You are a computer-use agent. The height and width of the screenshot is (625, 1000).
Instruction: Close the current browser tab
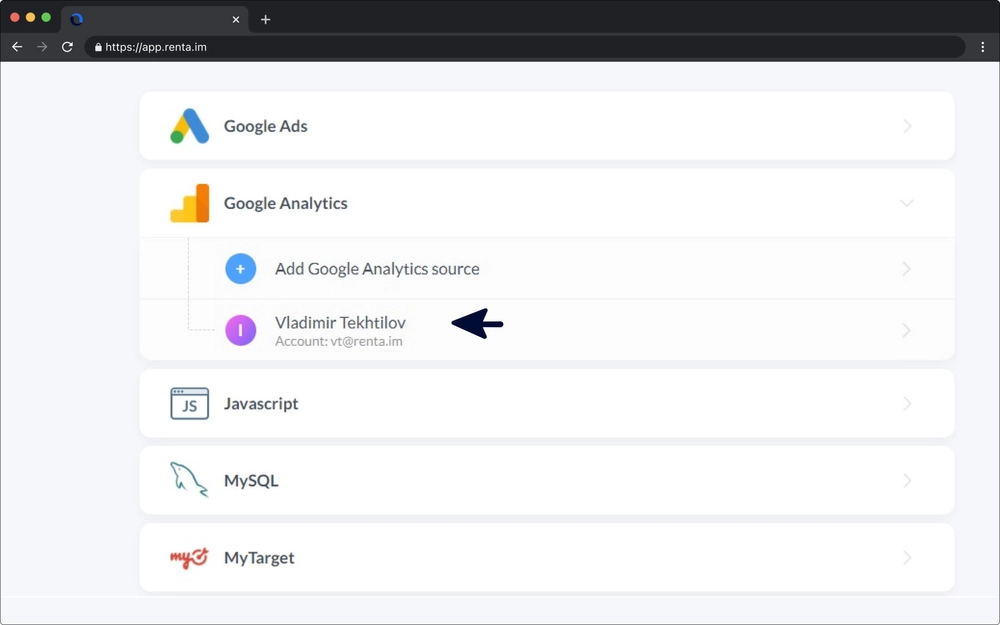[x=236, y=20]
